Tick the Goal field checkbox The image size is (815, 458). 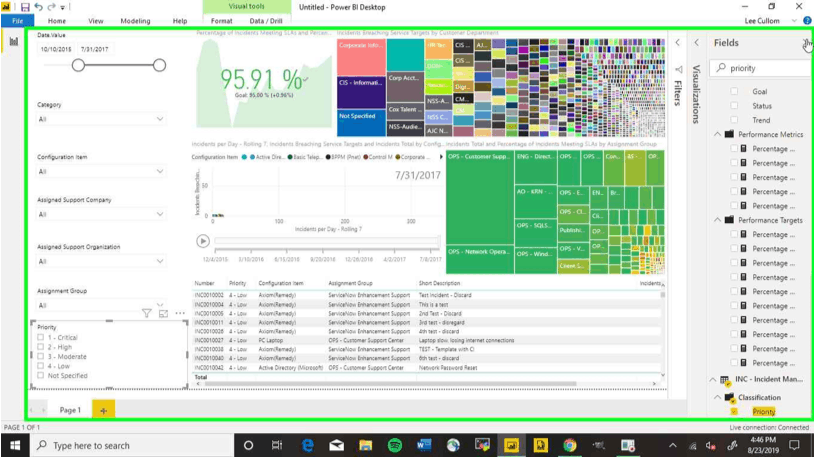click(734, 91)
